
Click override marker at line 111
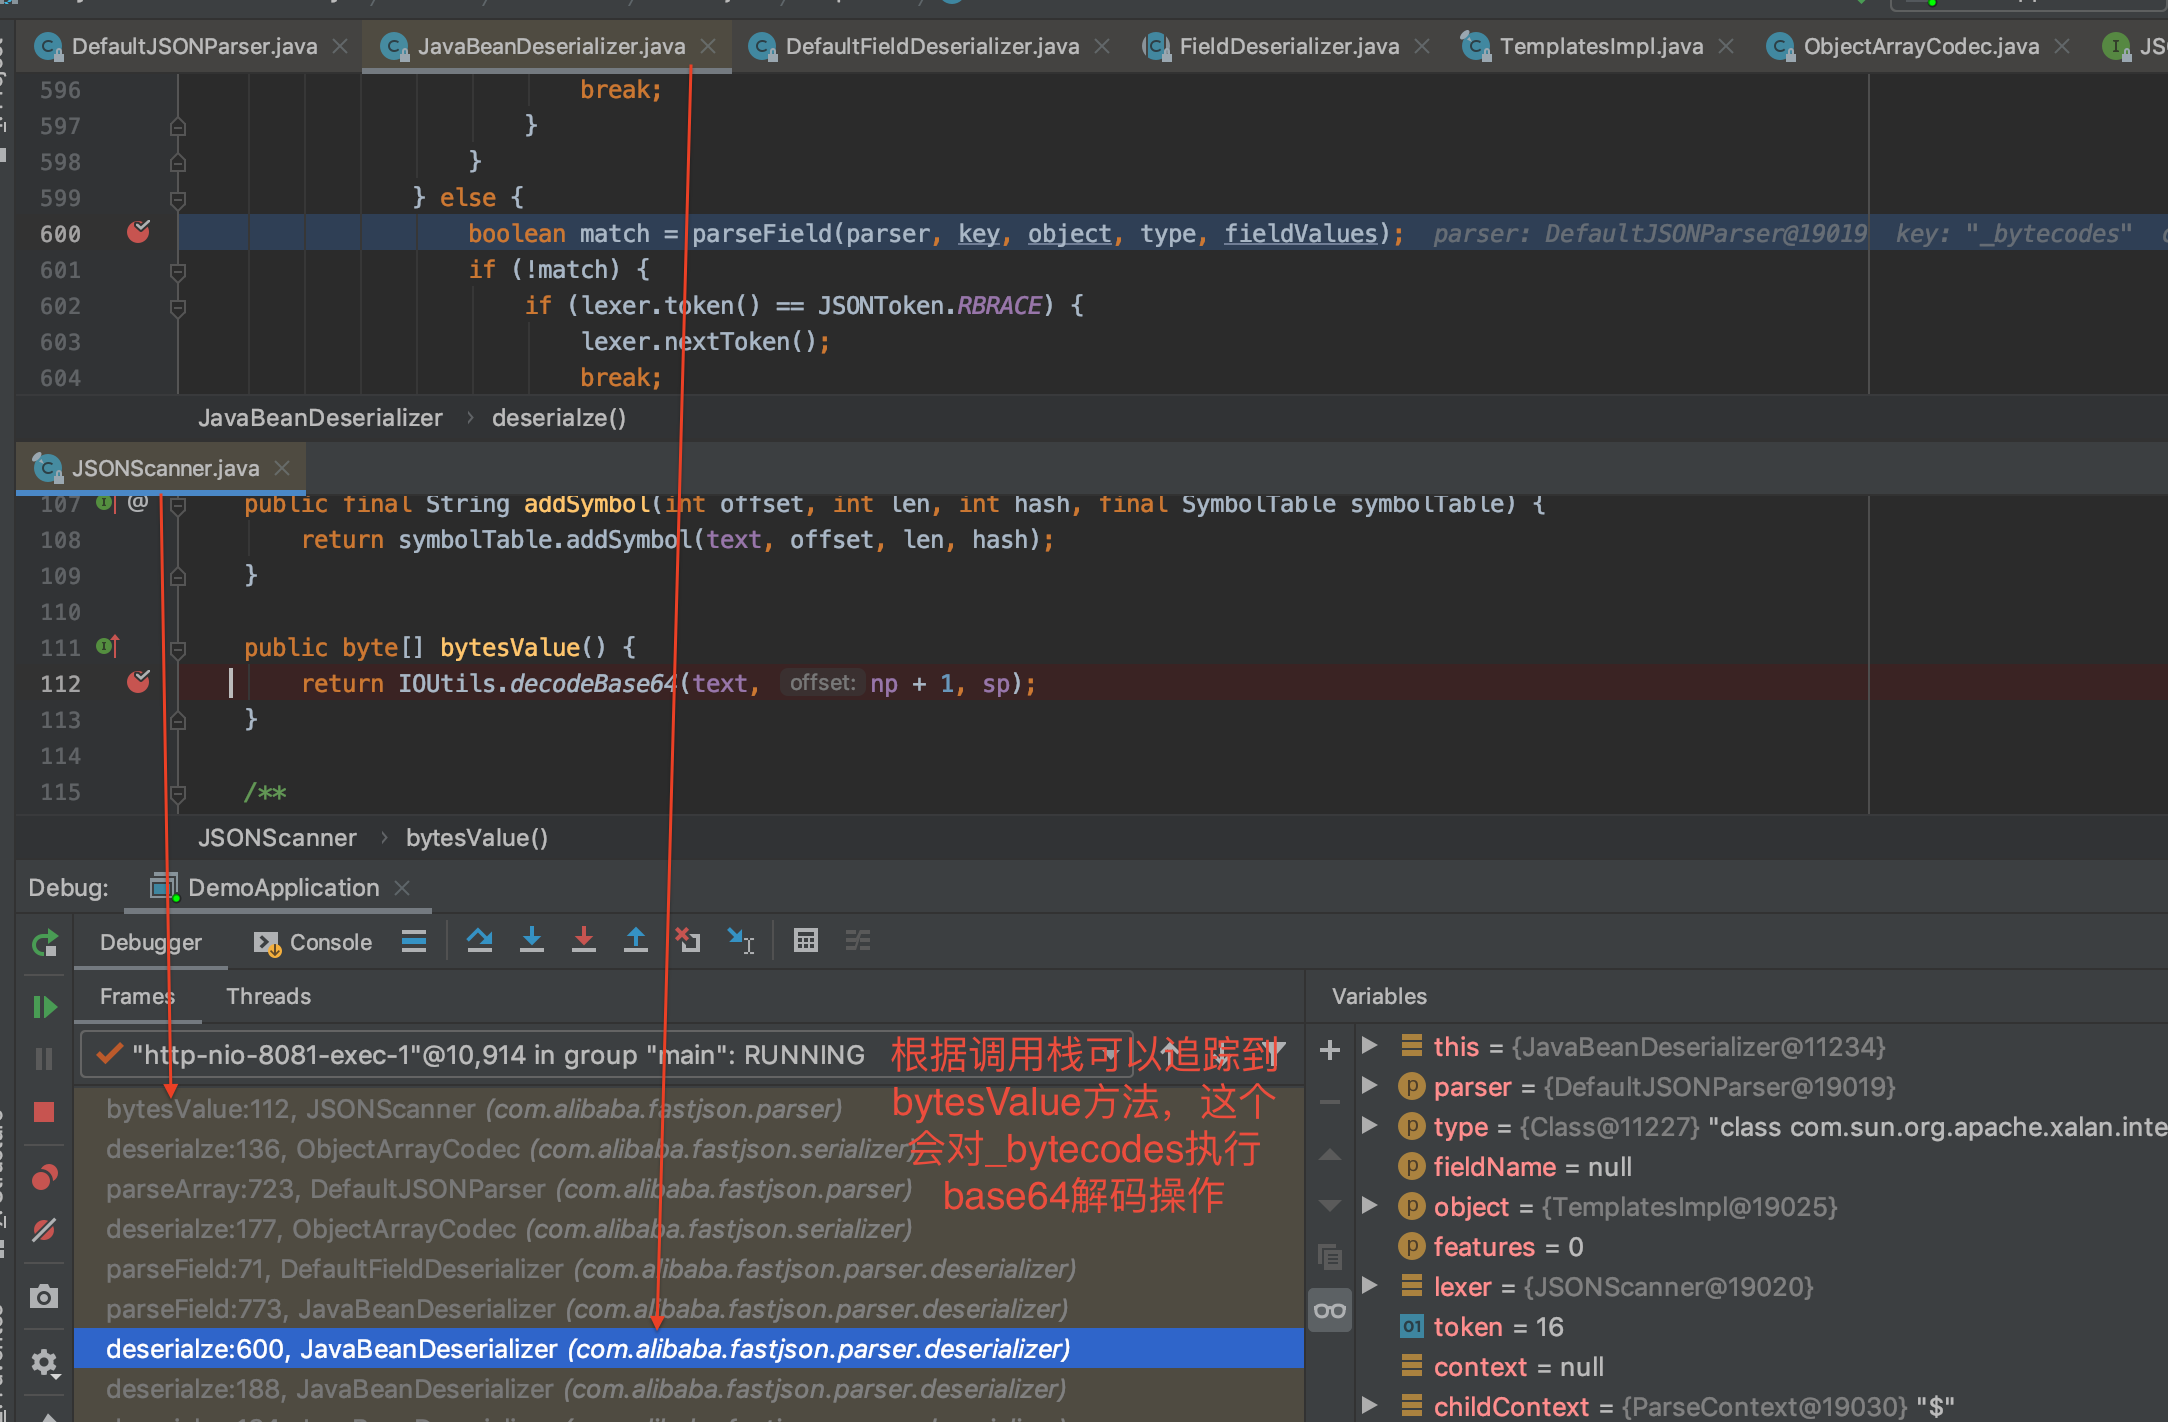click(108, 647)
